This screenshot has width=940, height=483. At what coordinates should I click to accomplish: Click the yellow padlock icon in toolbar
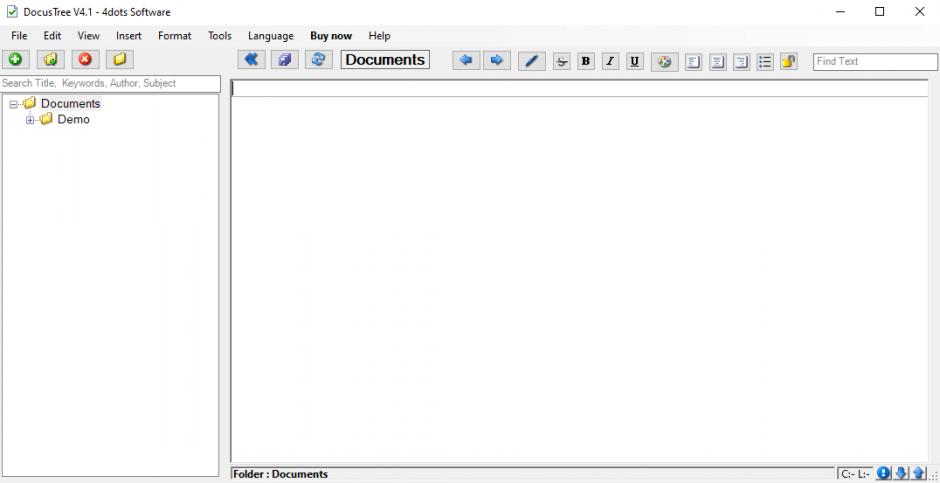coord(789,61)
